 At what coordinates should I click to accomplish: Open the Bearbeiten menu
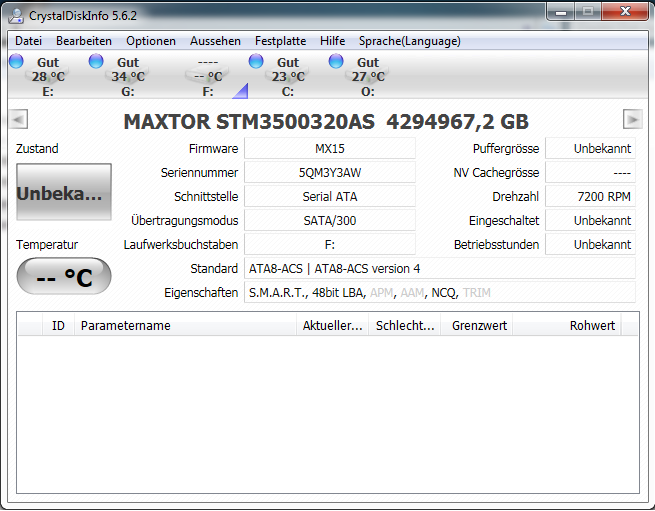coord(84,41)
